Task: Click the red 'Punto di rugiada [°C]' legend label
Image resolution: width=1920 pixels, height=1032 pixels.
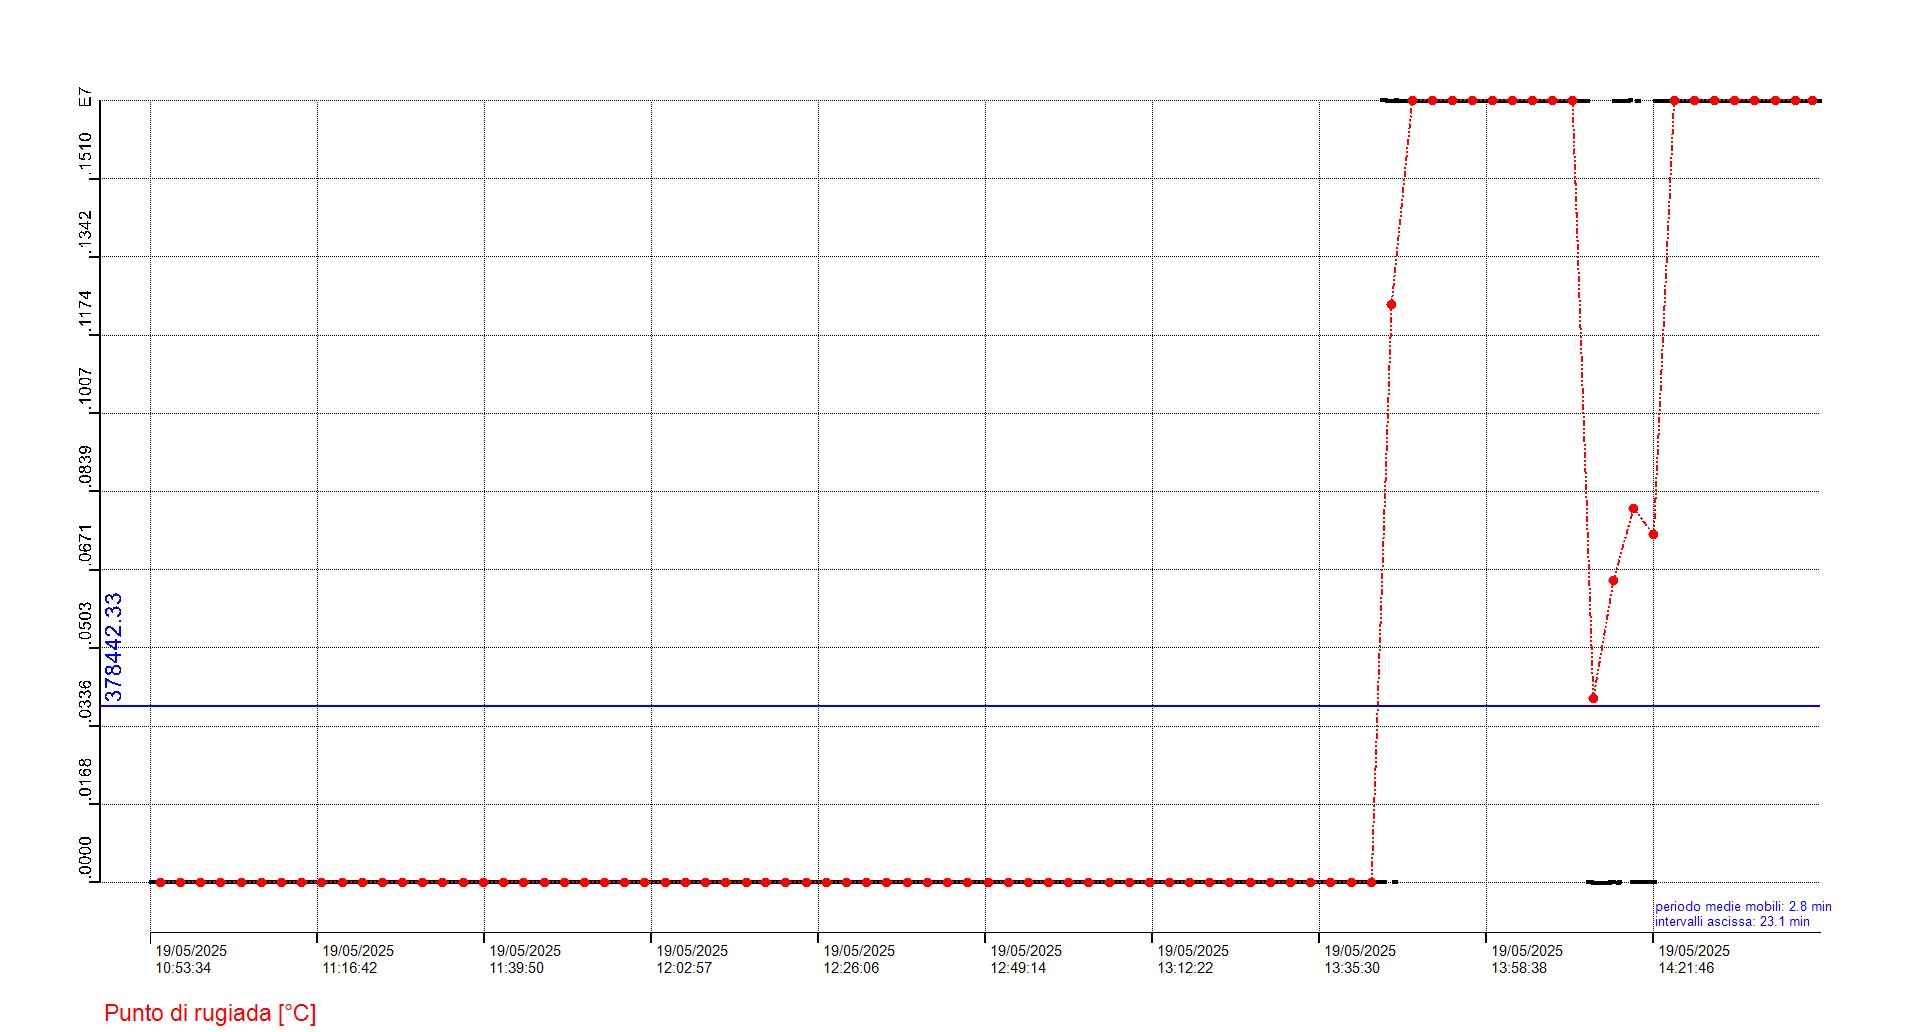Action: (x=210, y=1013)
